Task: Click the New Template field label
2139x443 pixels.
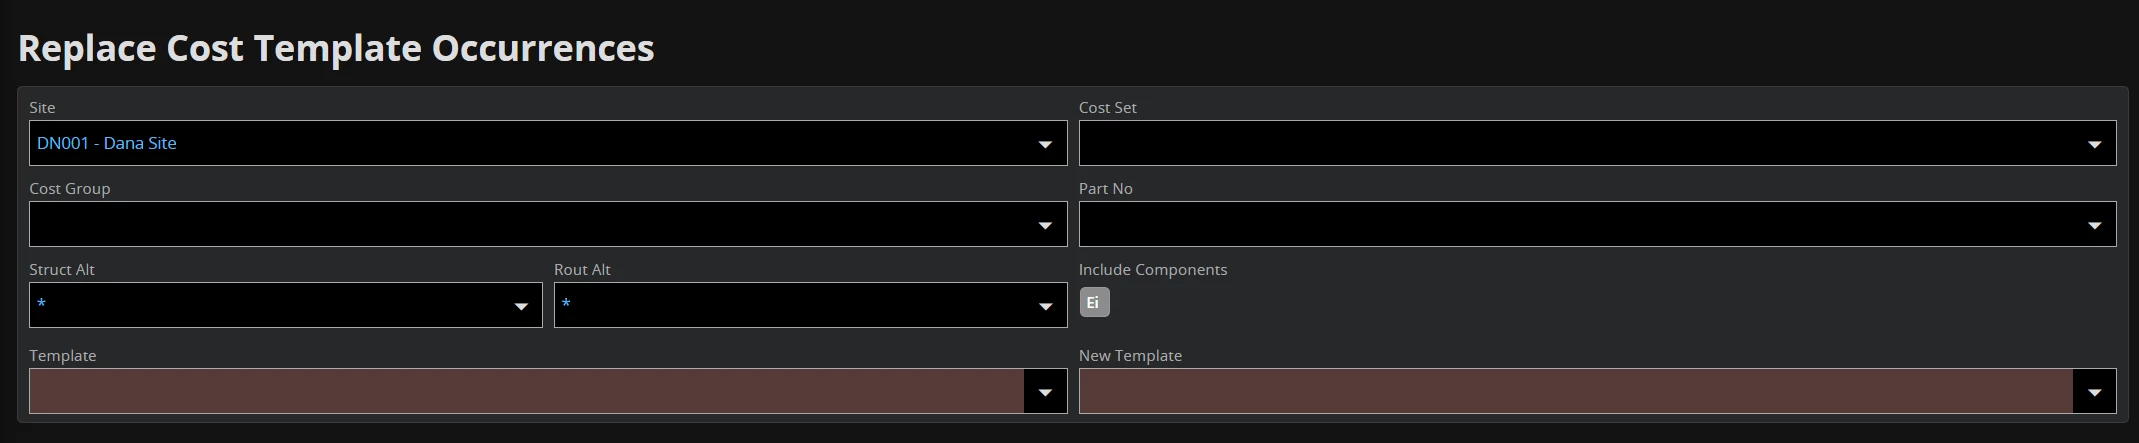Action: (1130, 356)
